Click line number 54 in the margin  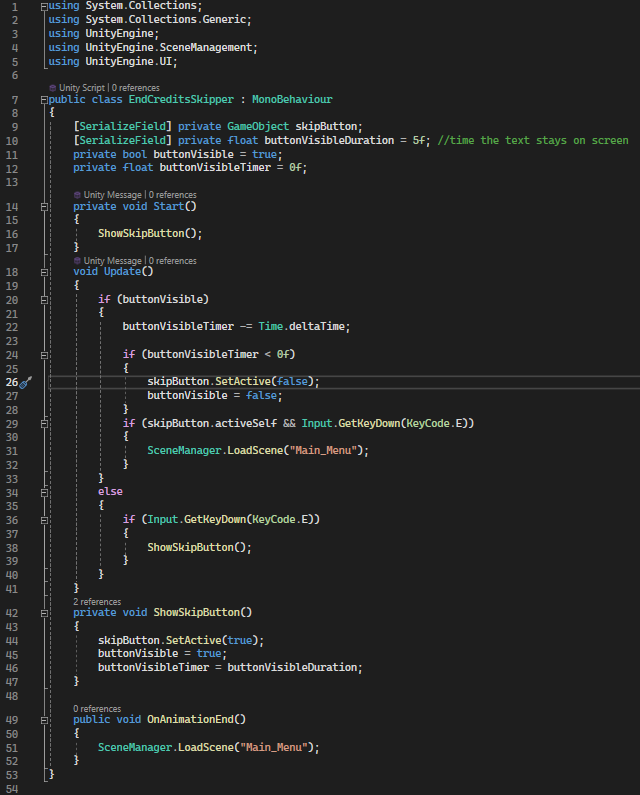(12, 789)
